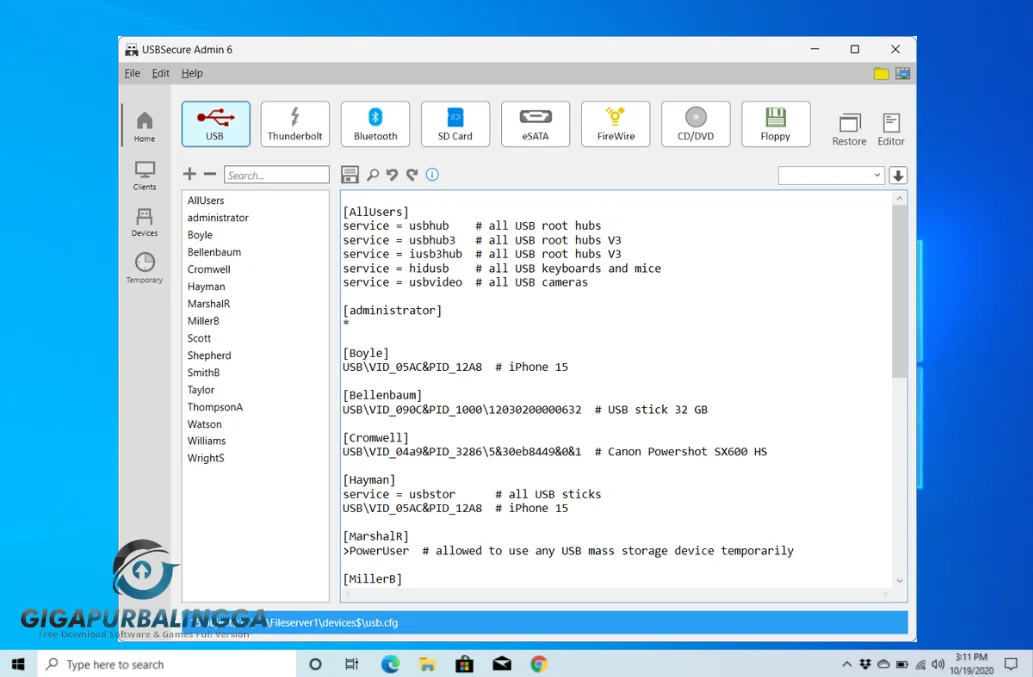
Task: Open the Edit menu
Action: click(x=160, y=72)
